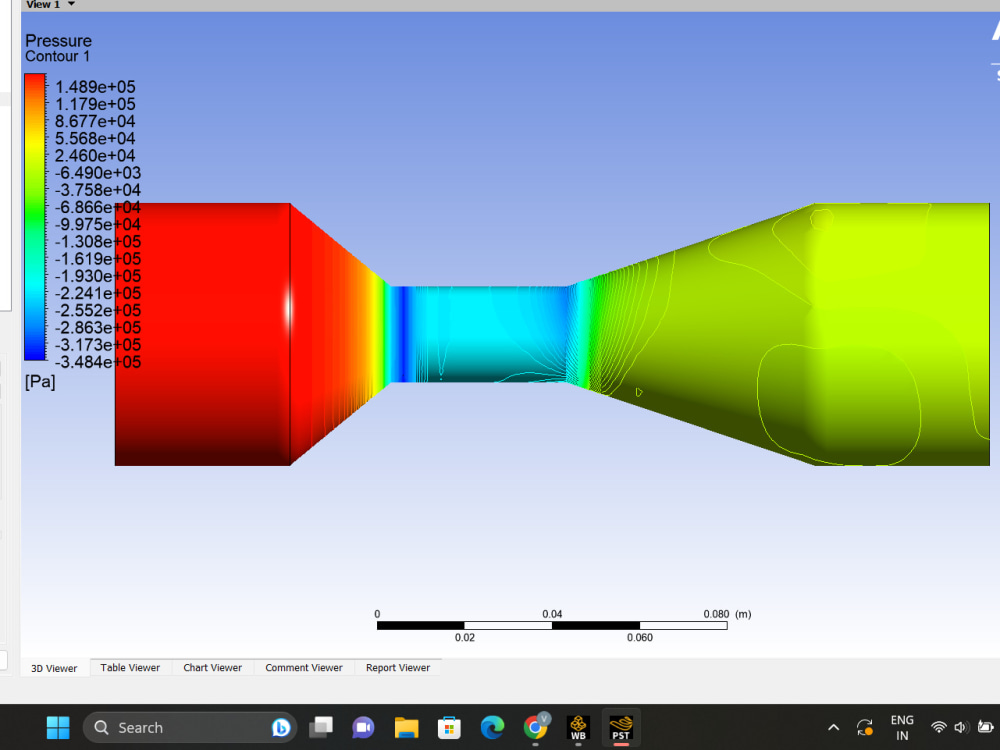
Task: Switch to the Table Viewer tab
Action: click(x=130, y=667)
